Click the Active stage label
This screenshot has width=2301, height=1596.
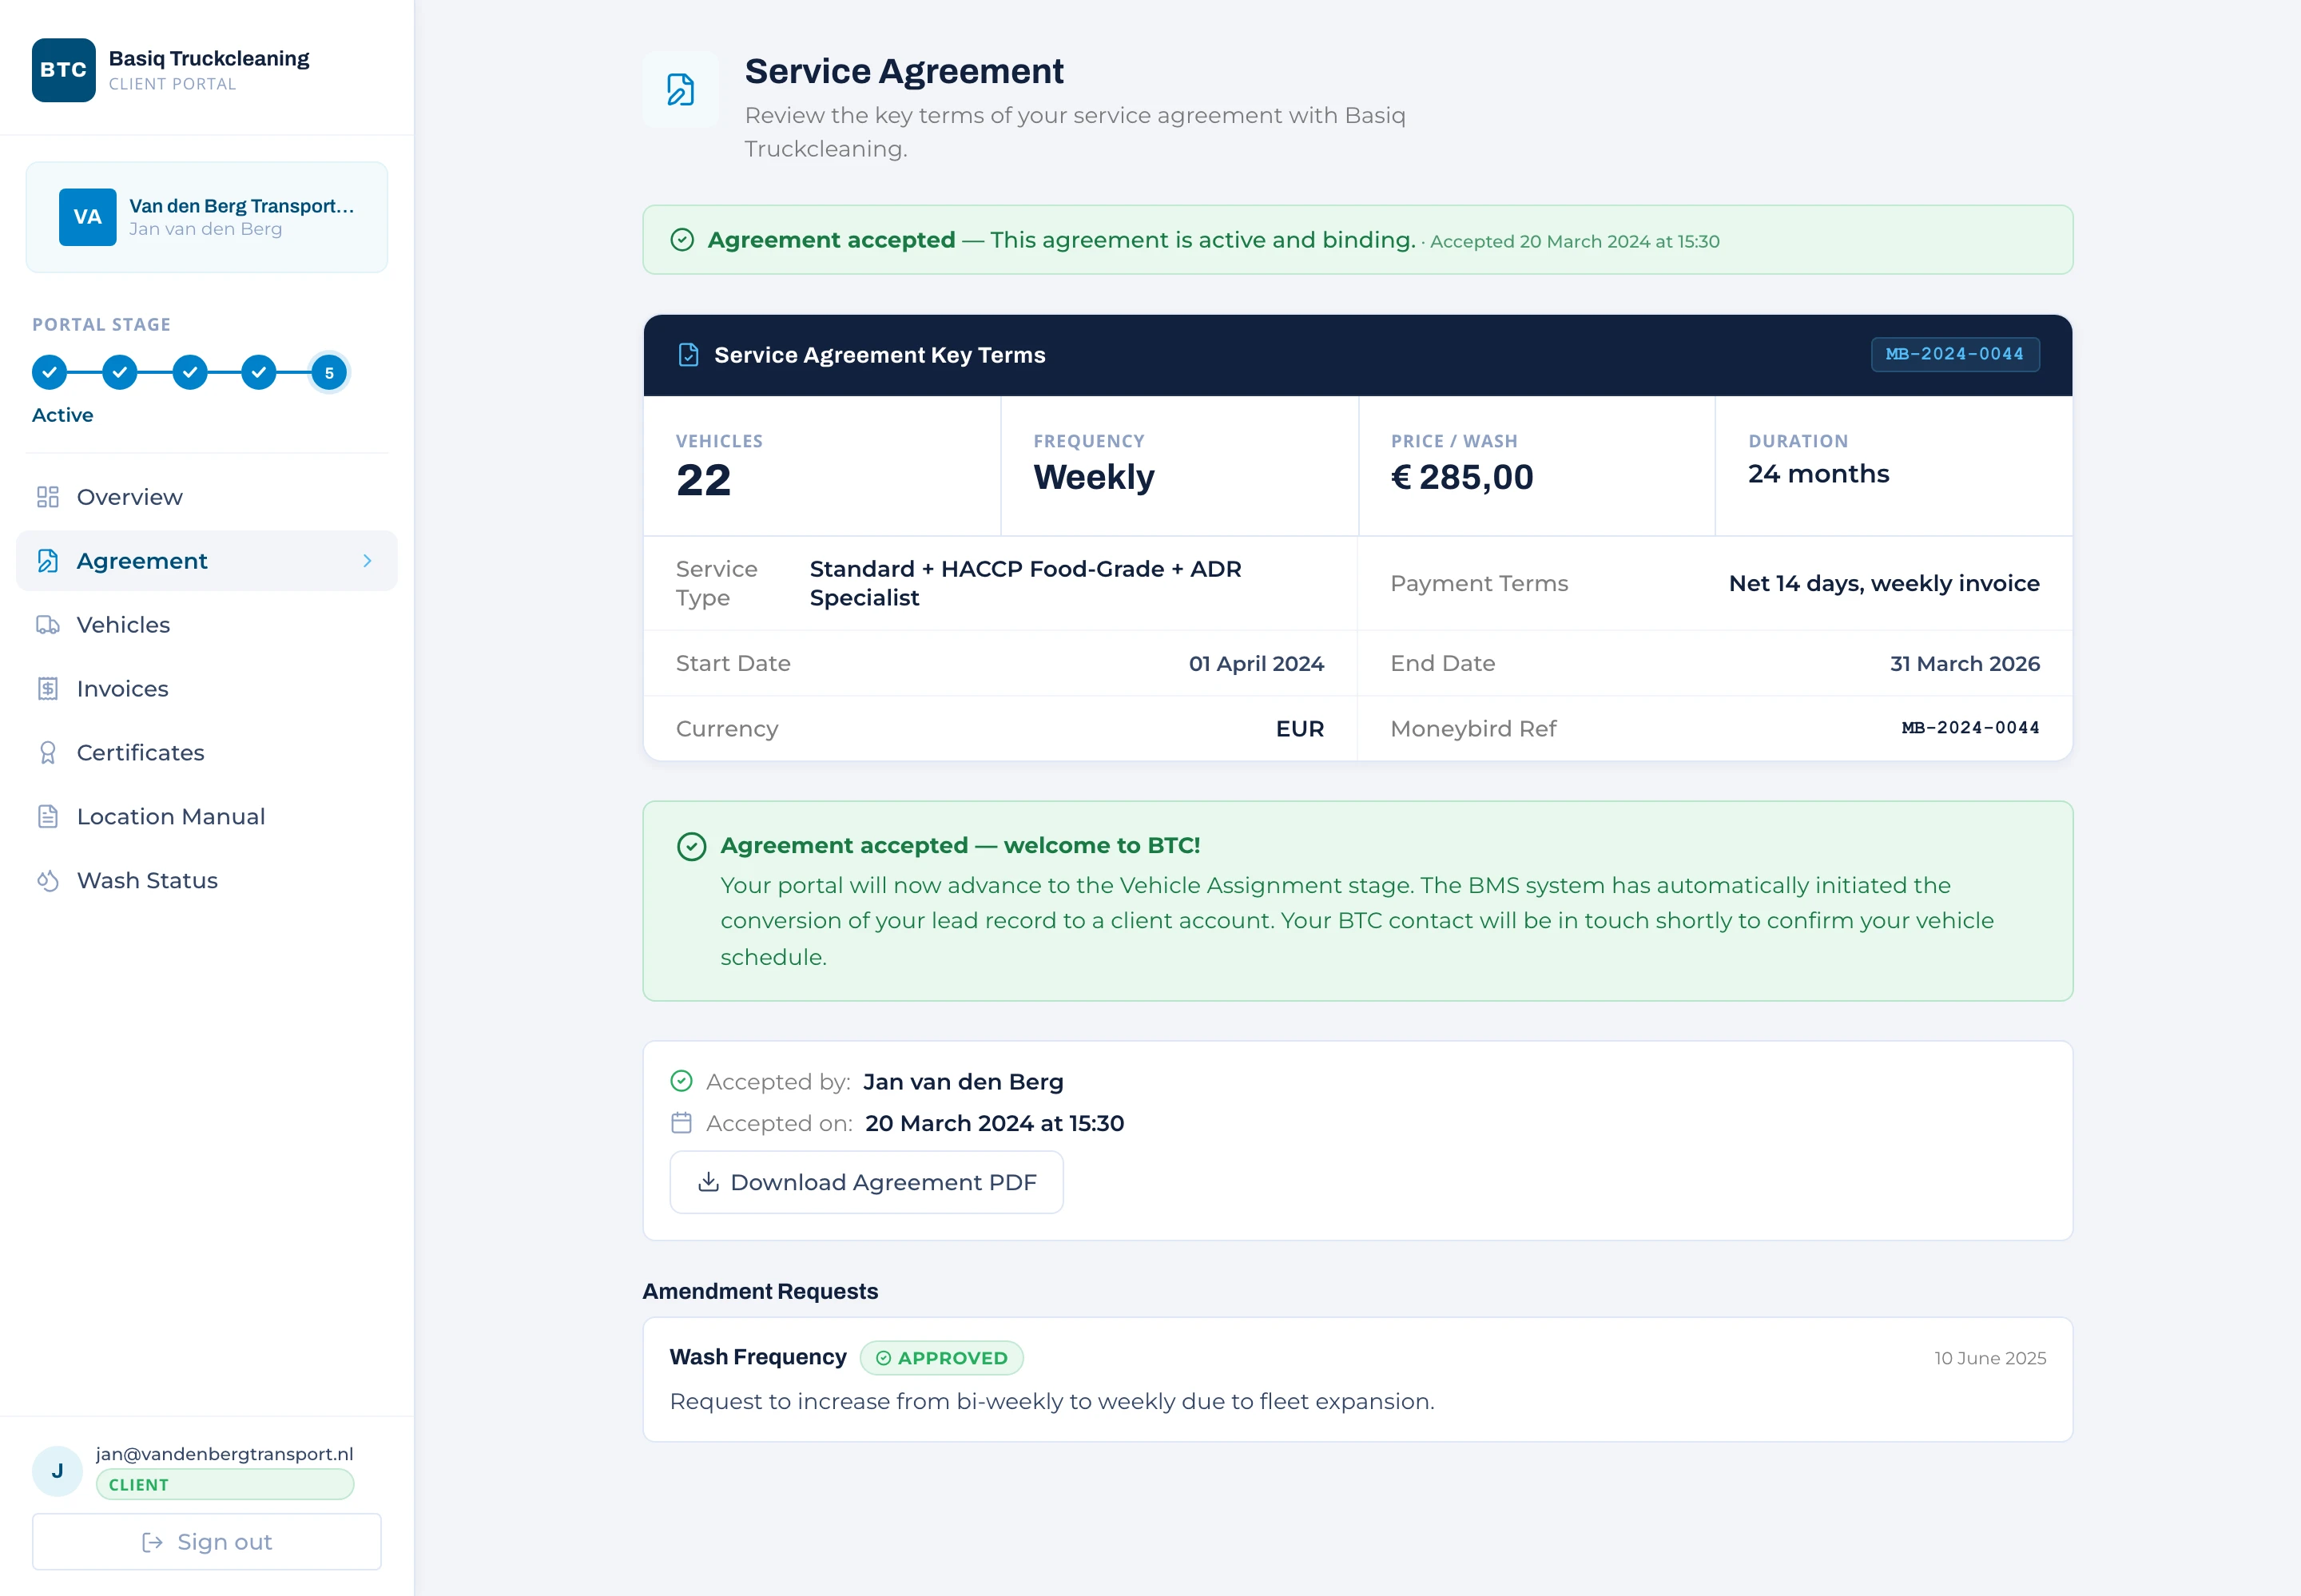click(62, 415)
